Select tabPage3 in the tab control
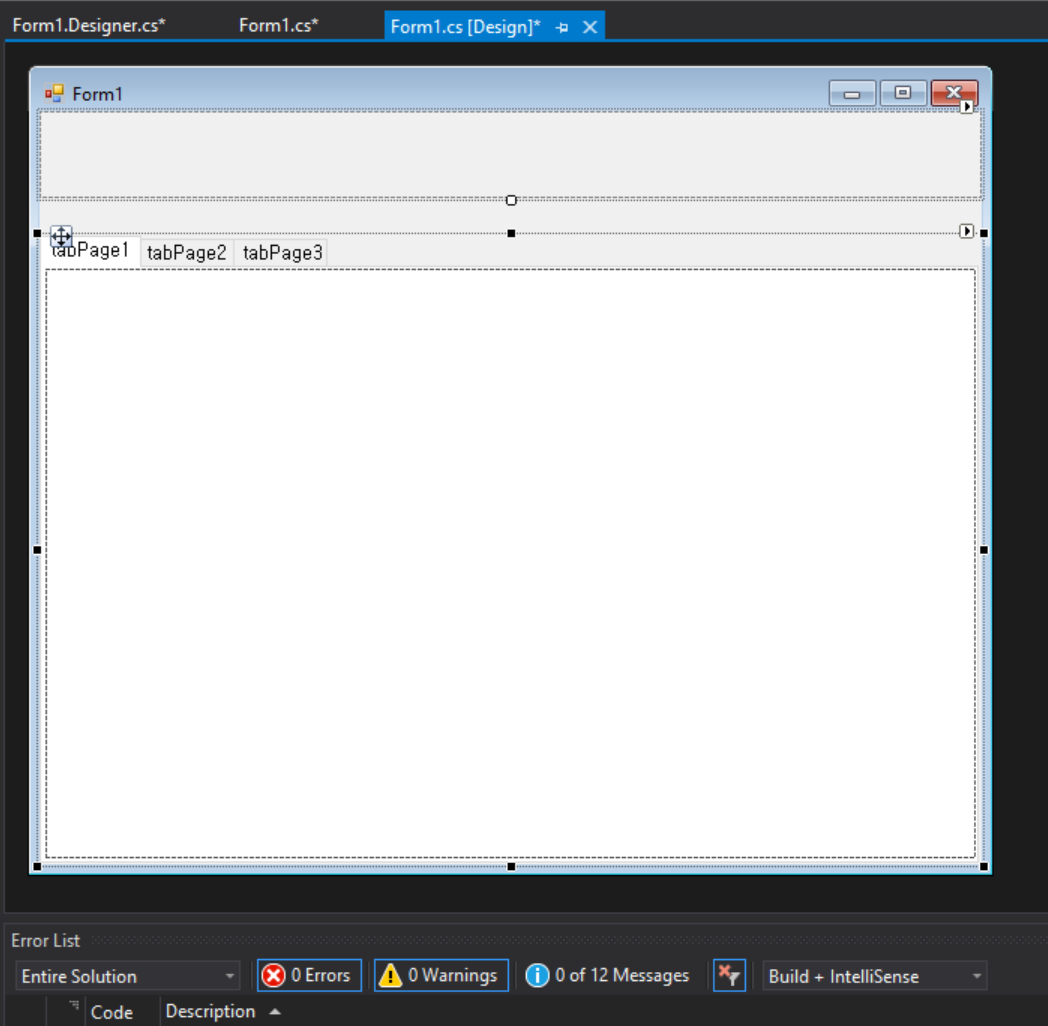 tap(282, 253)
